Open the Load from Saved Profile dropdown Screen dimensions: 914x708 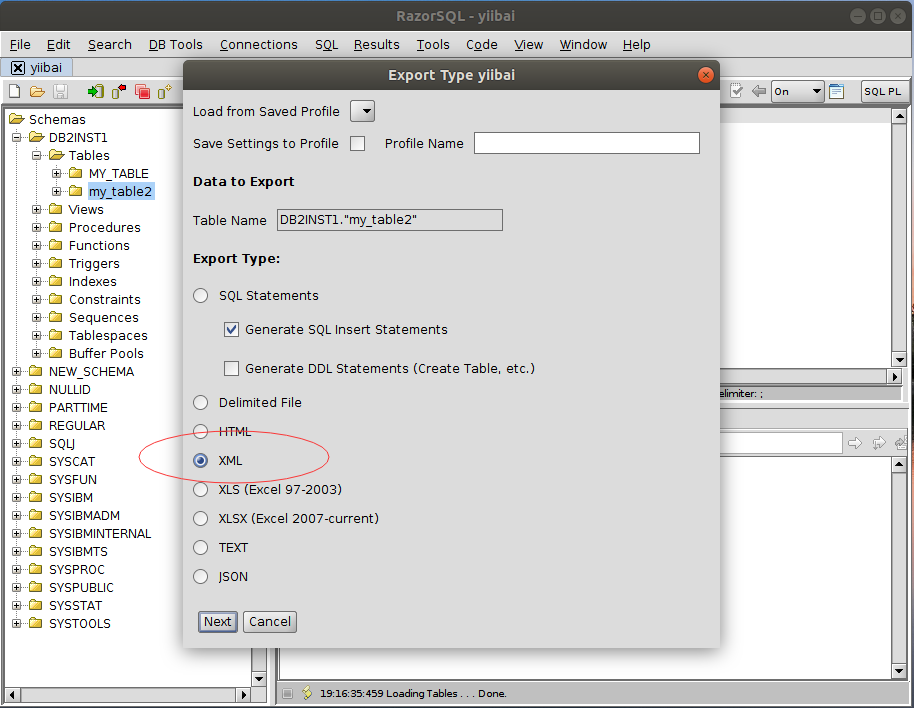point(362,112)
